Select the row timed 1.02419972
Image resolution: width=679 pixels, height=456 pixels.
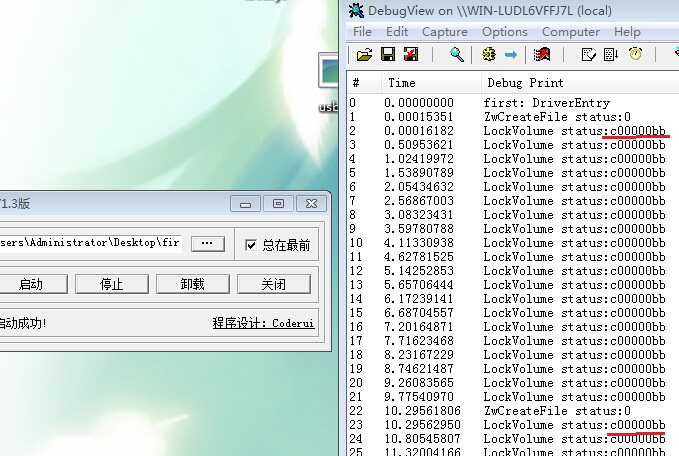(513, 159)
